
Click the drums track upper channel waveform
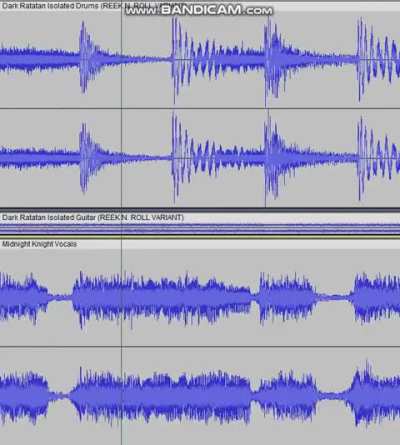(200, 60)
